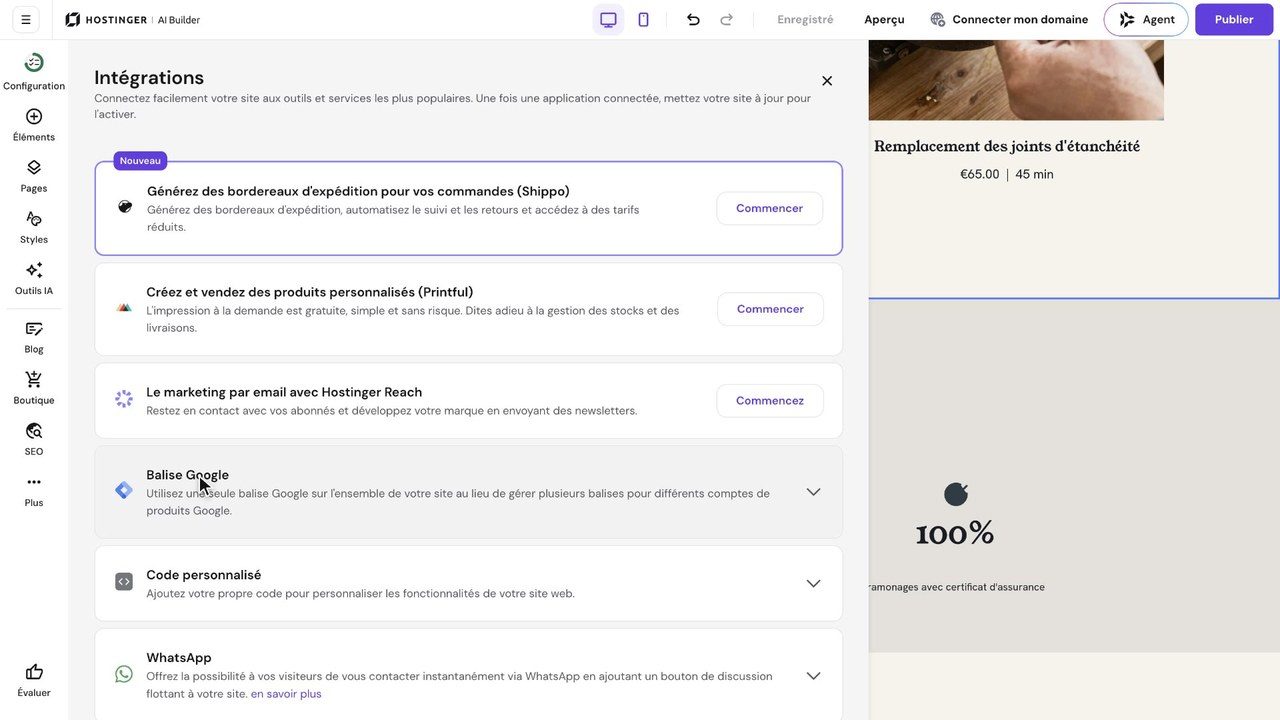The width and height of the screenshot is (1280, 720).
Task: Open the Éléments panel
Action: (x=34, y=124)
